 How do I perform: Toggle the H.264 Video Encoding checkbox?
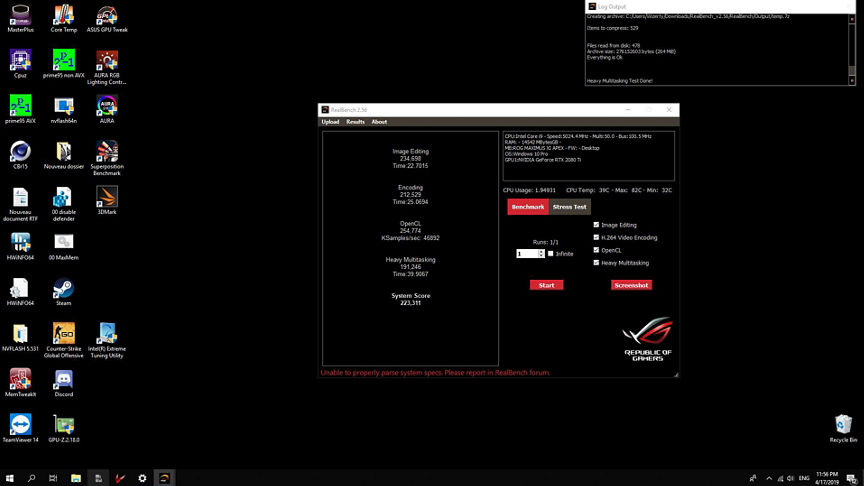tap(597, 238)
